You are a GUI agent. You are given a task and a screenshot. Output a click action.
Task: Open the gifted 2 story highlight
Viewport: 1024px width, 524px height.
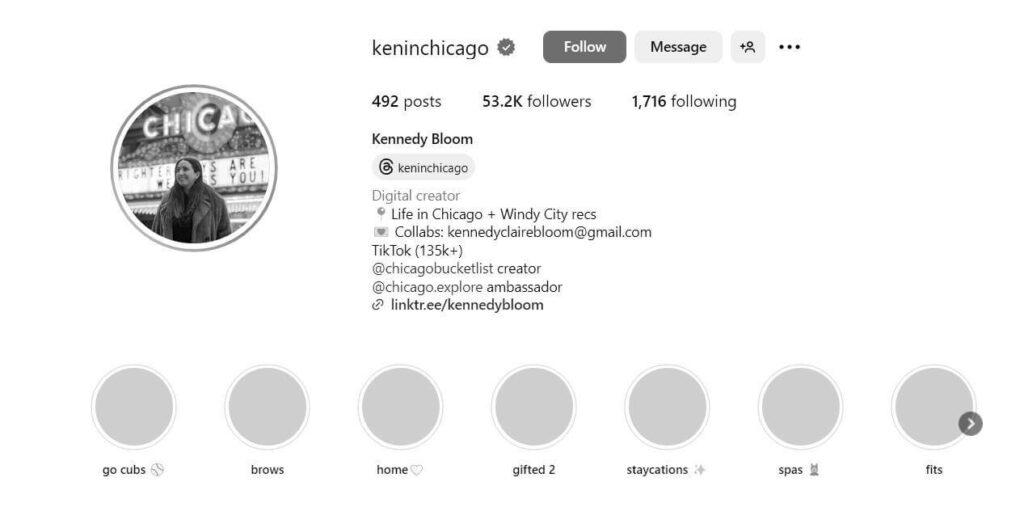click(x=534, y=406)
